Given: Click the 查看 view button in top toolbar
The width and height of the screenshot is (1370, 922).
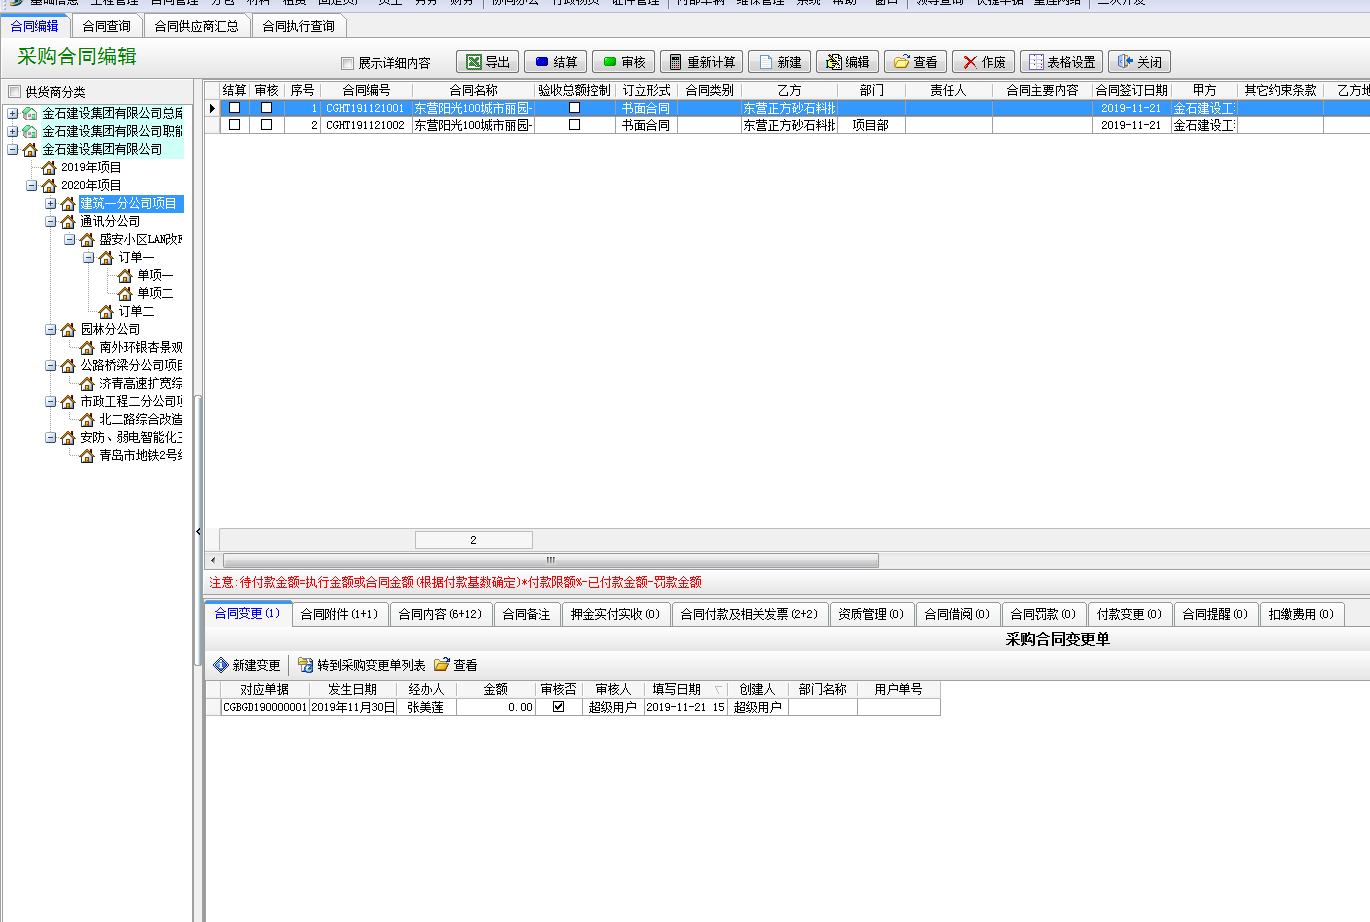Looking at the screenshot, I should pos(915,62).
